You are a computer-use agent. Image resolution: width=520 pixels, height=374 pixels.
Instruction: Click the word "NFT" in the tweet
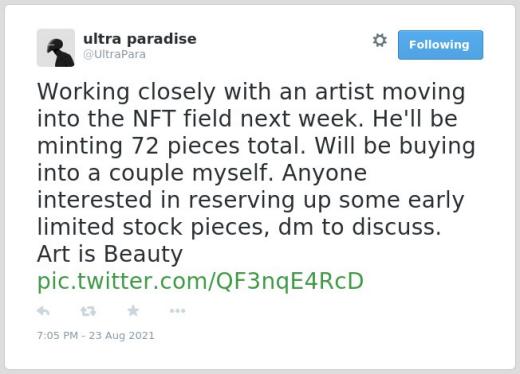coord(154,119)
